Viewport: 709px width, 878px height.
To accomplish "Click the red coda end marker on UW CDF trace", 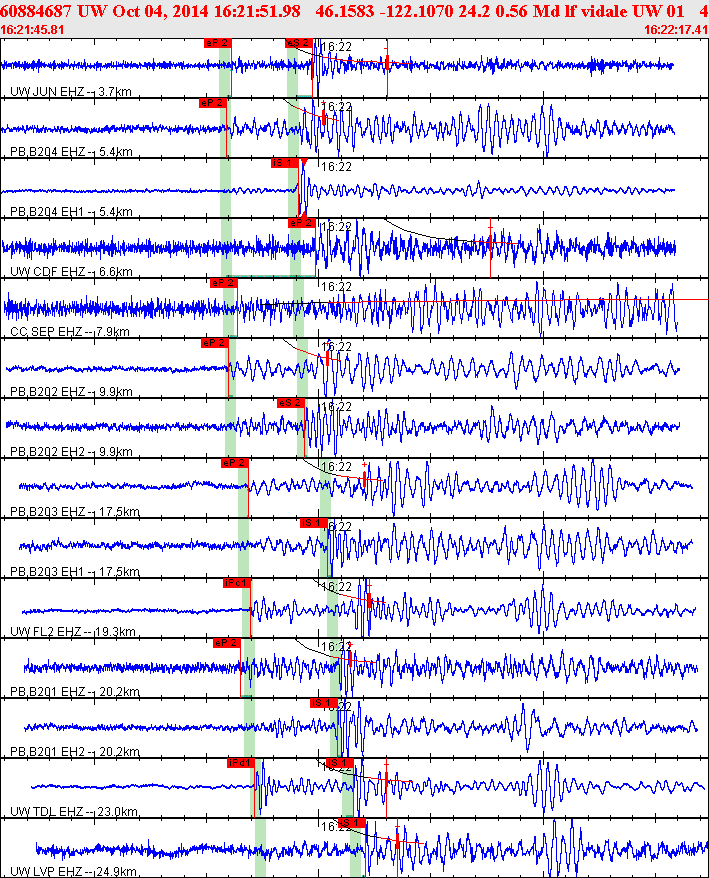I will coord(490,243).
